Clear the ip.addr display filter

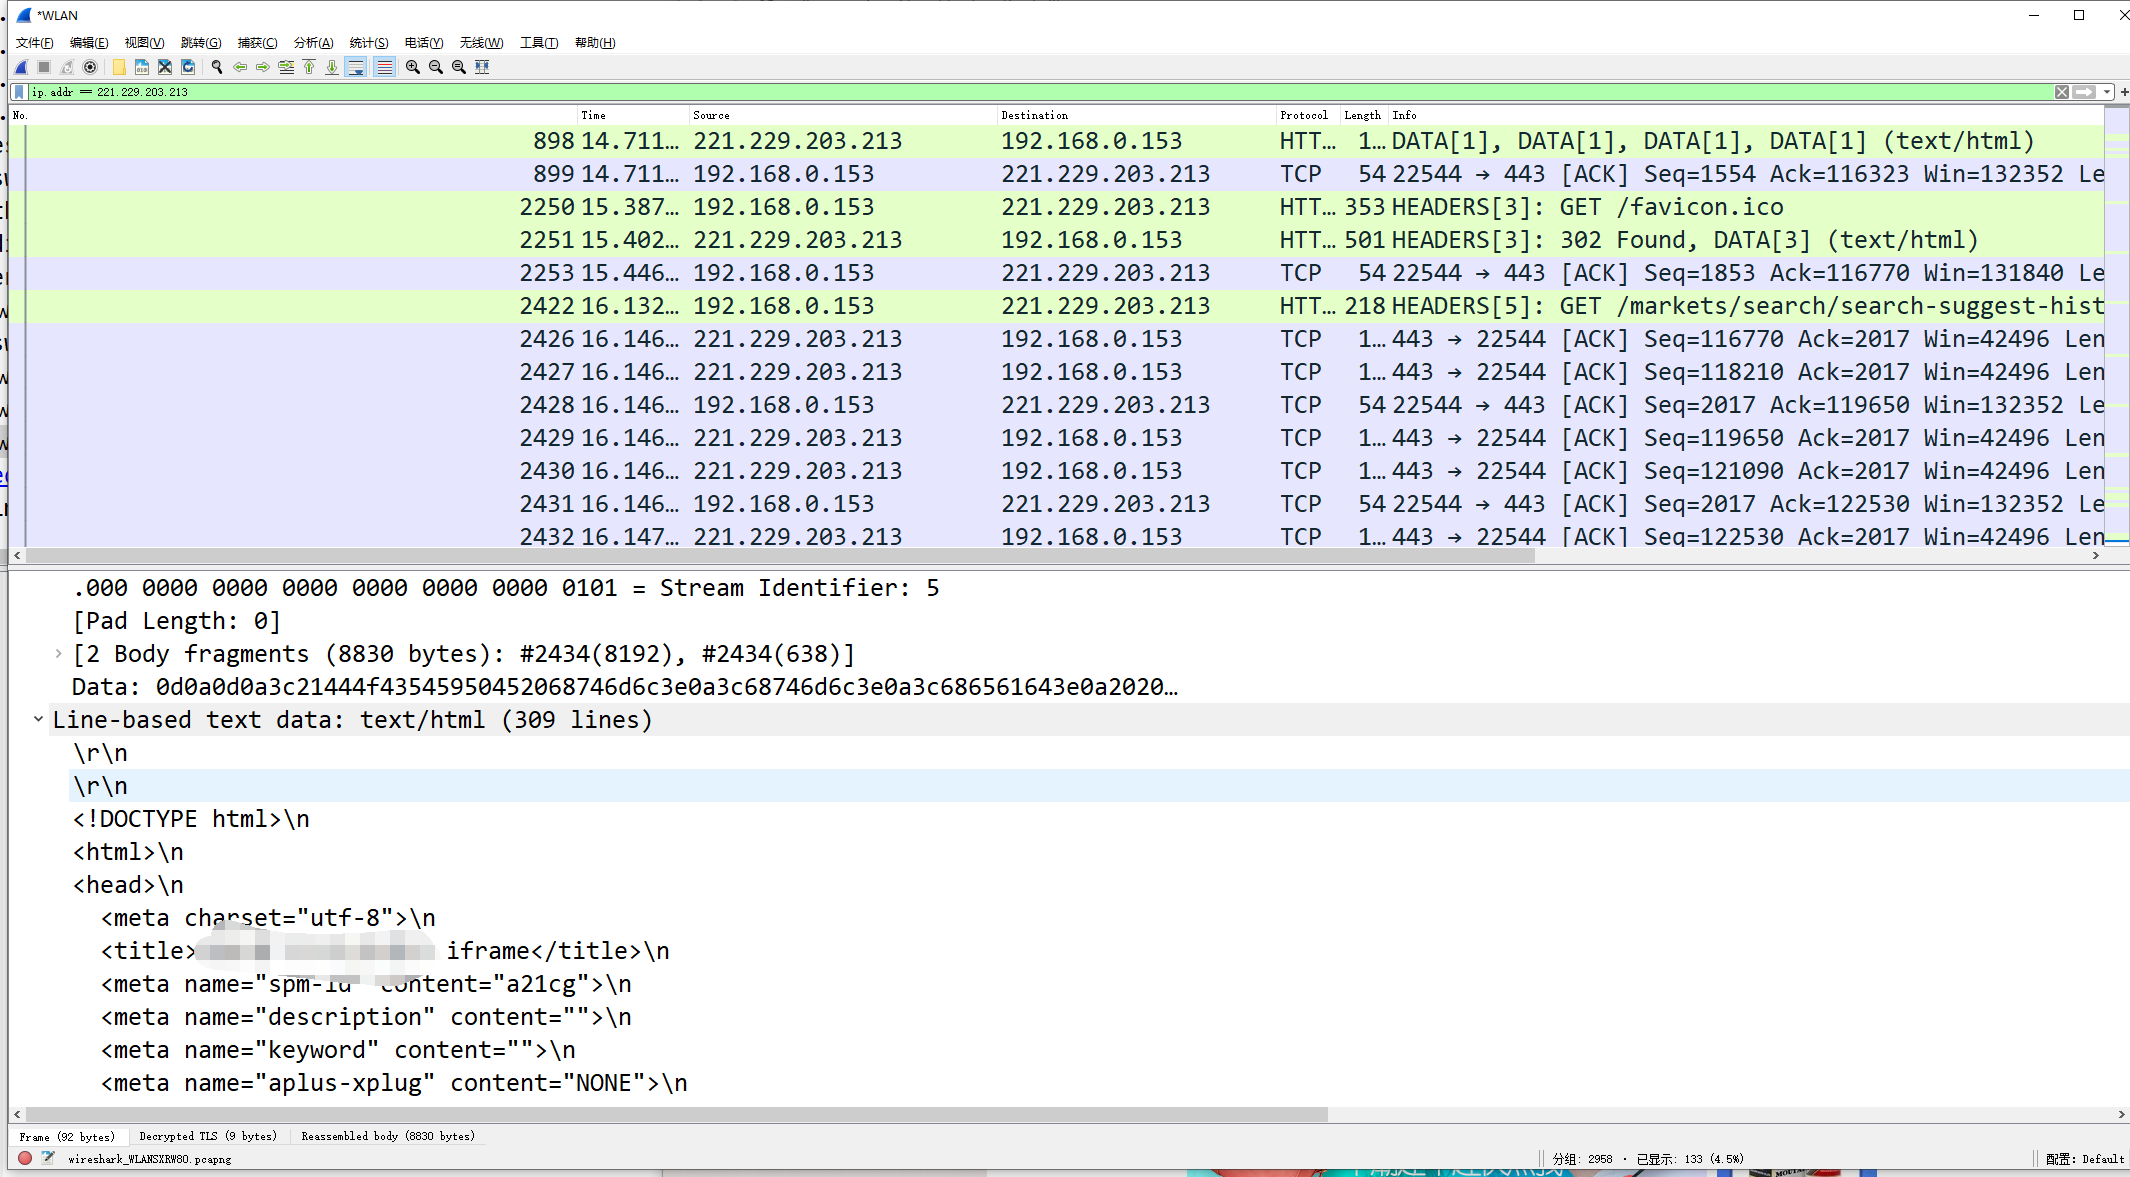[2062, 92]
